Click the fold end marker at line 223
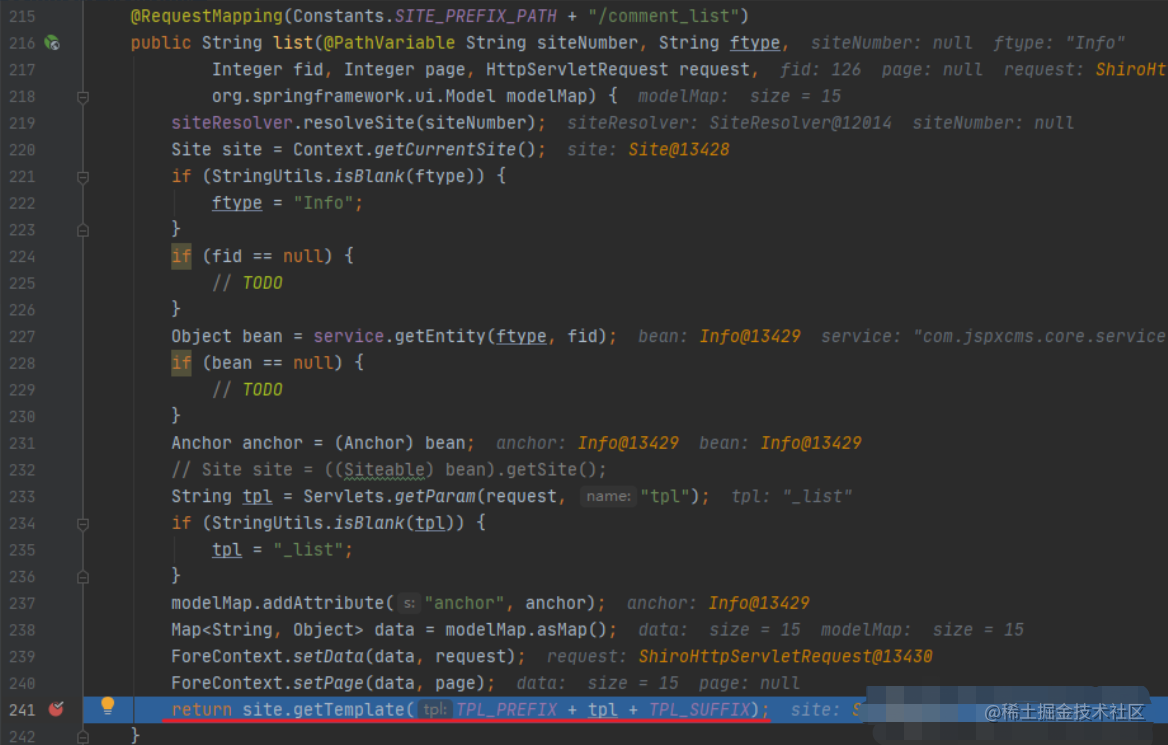 tap(83, 230)
